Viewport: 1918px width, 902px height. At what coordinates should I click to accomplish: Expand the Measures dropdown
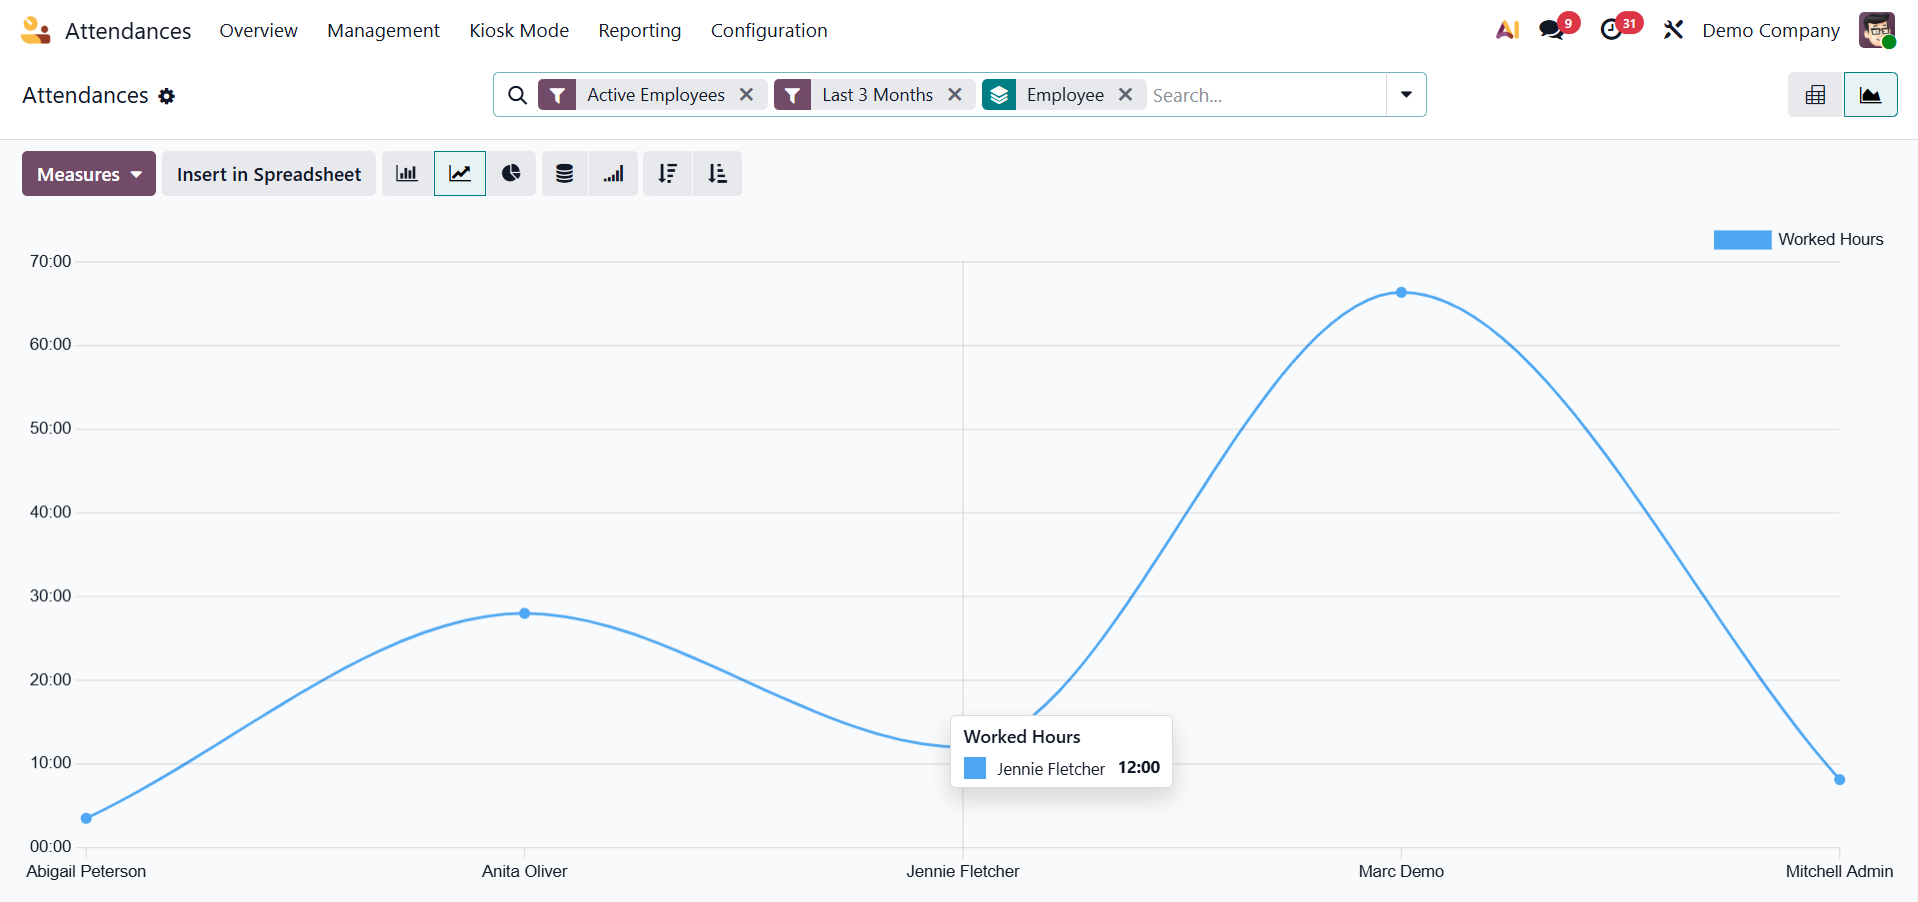point(89,174)
